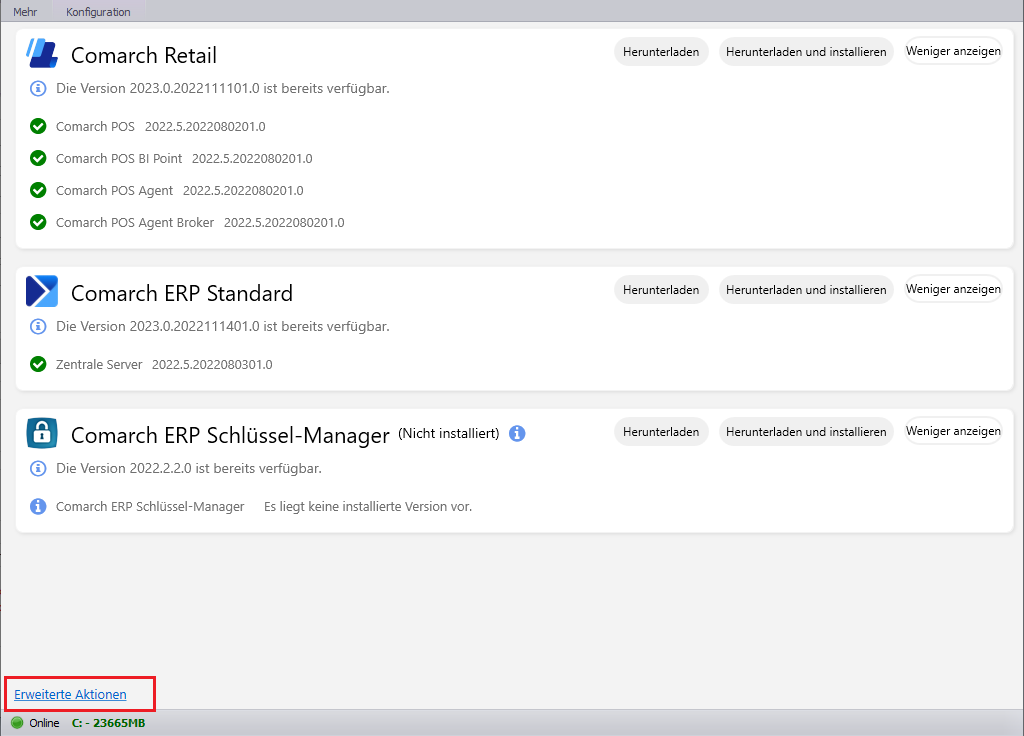Click the Comarch Retail product logo

point(42,53)
